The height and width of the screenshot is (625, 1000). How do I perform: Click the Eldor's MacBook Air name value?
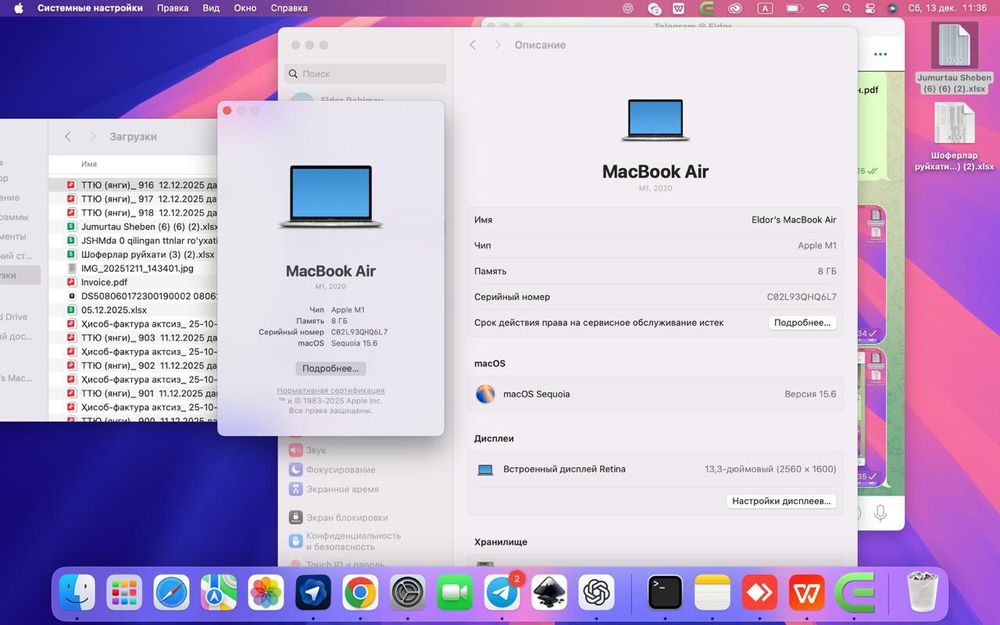click(793, 219)
